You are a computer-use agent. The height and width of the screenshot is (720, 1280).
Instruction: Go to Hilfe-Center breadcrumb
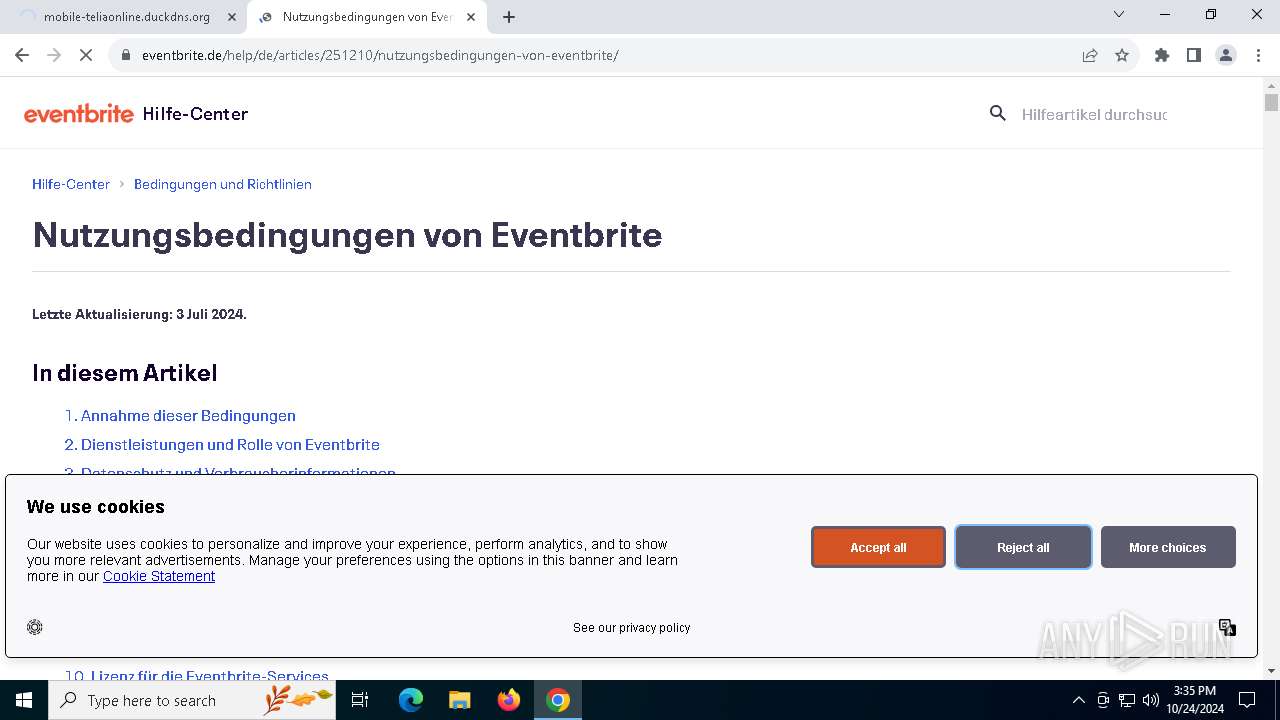click(71, 184)
